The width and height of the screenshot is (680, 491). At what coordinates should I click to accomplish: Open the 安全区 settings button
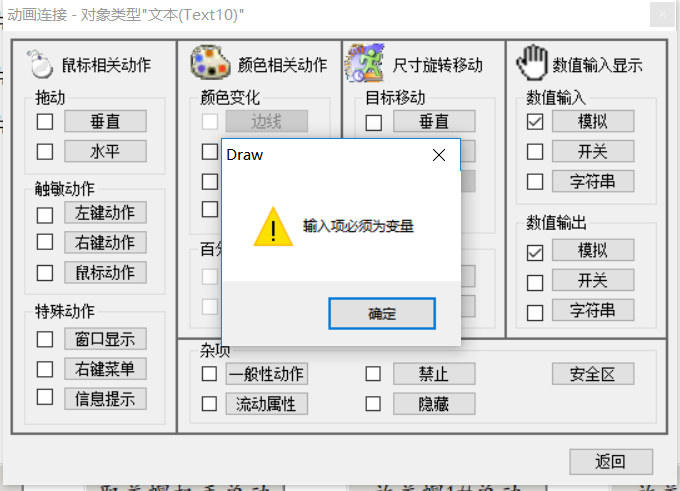click(593, 374)
